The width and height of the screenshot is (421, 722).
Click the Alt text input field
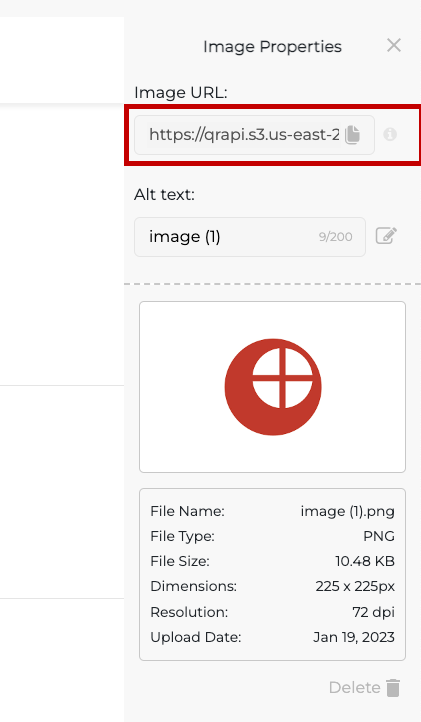pos(250,237)
